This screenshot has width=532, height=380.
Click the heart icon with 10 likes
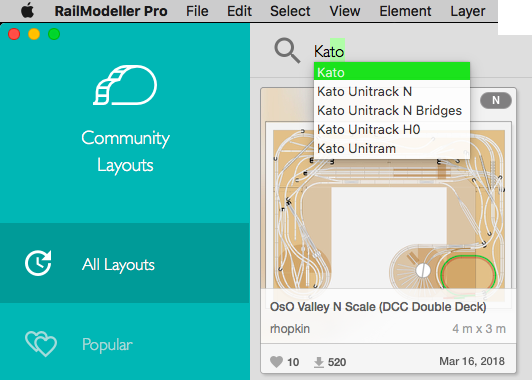(276, 362)
